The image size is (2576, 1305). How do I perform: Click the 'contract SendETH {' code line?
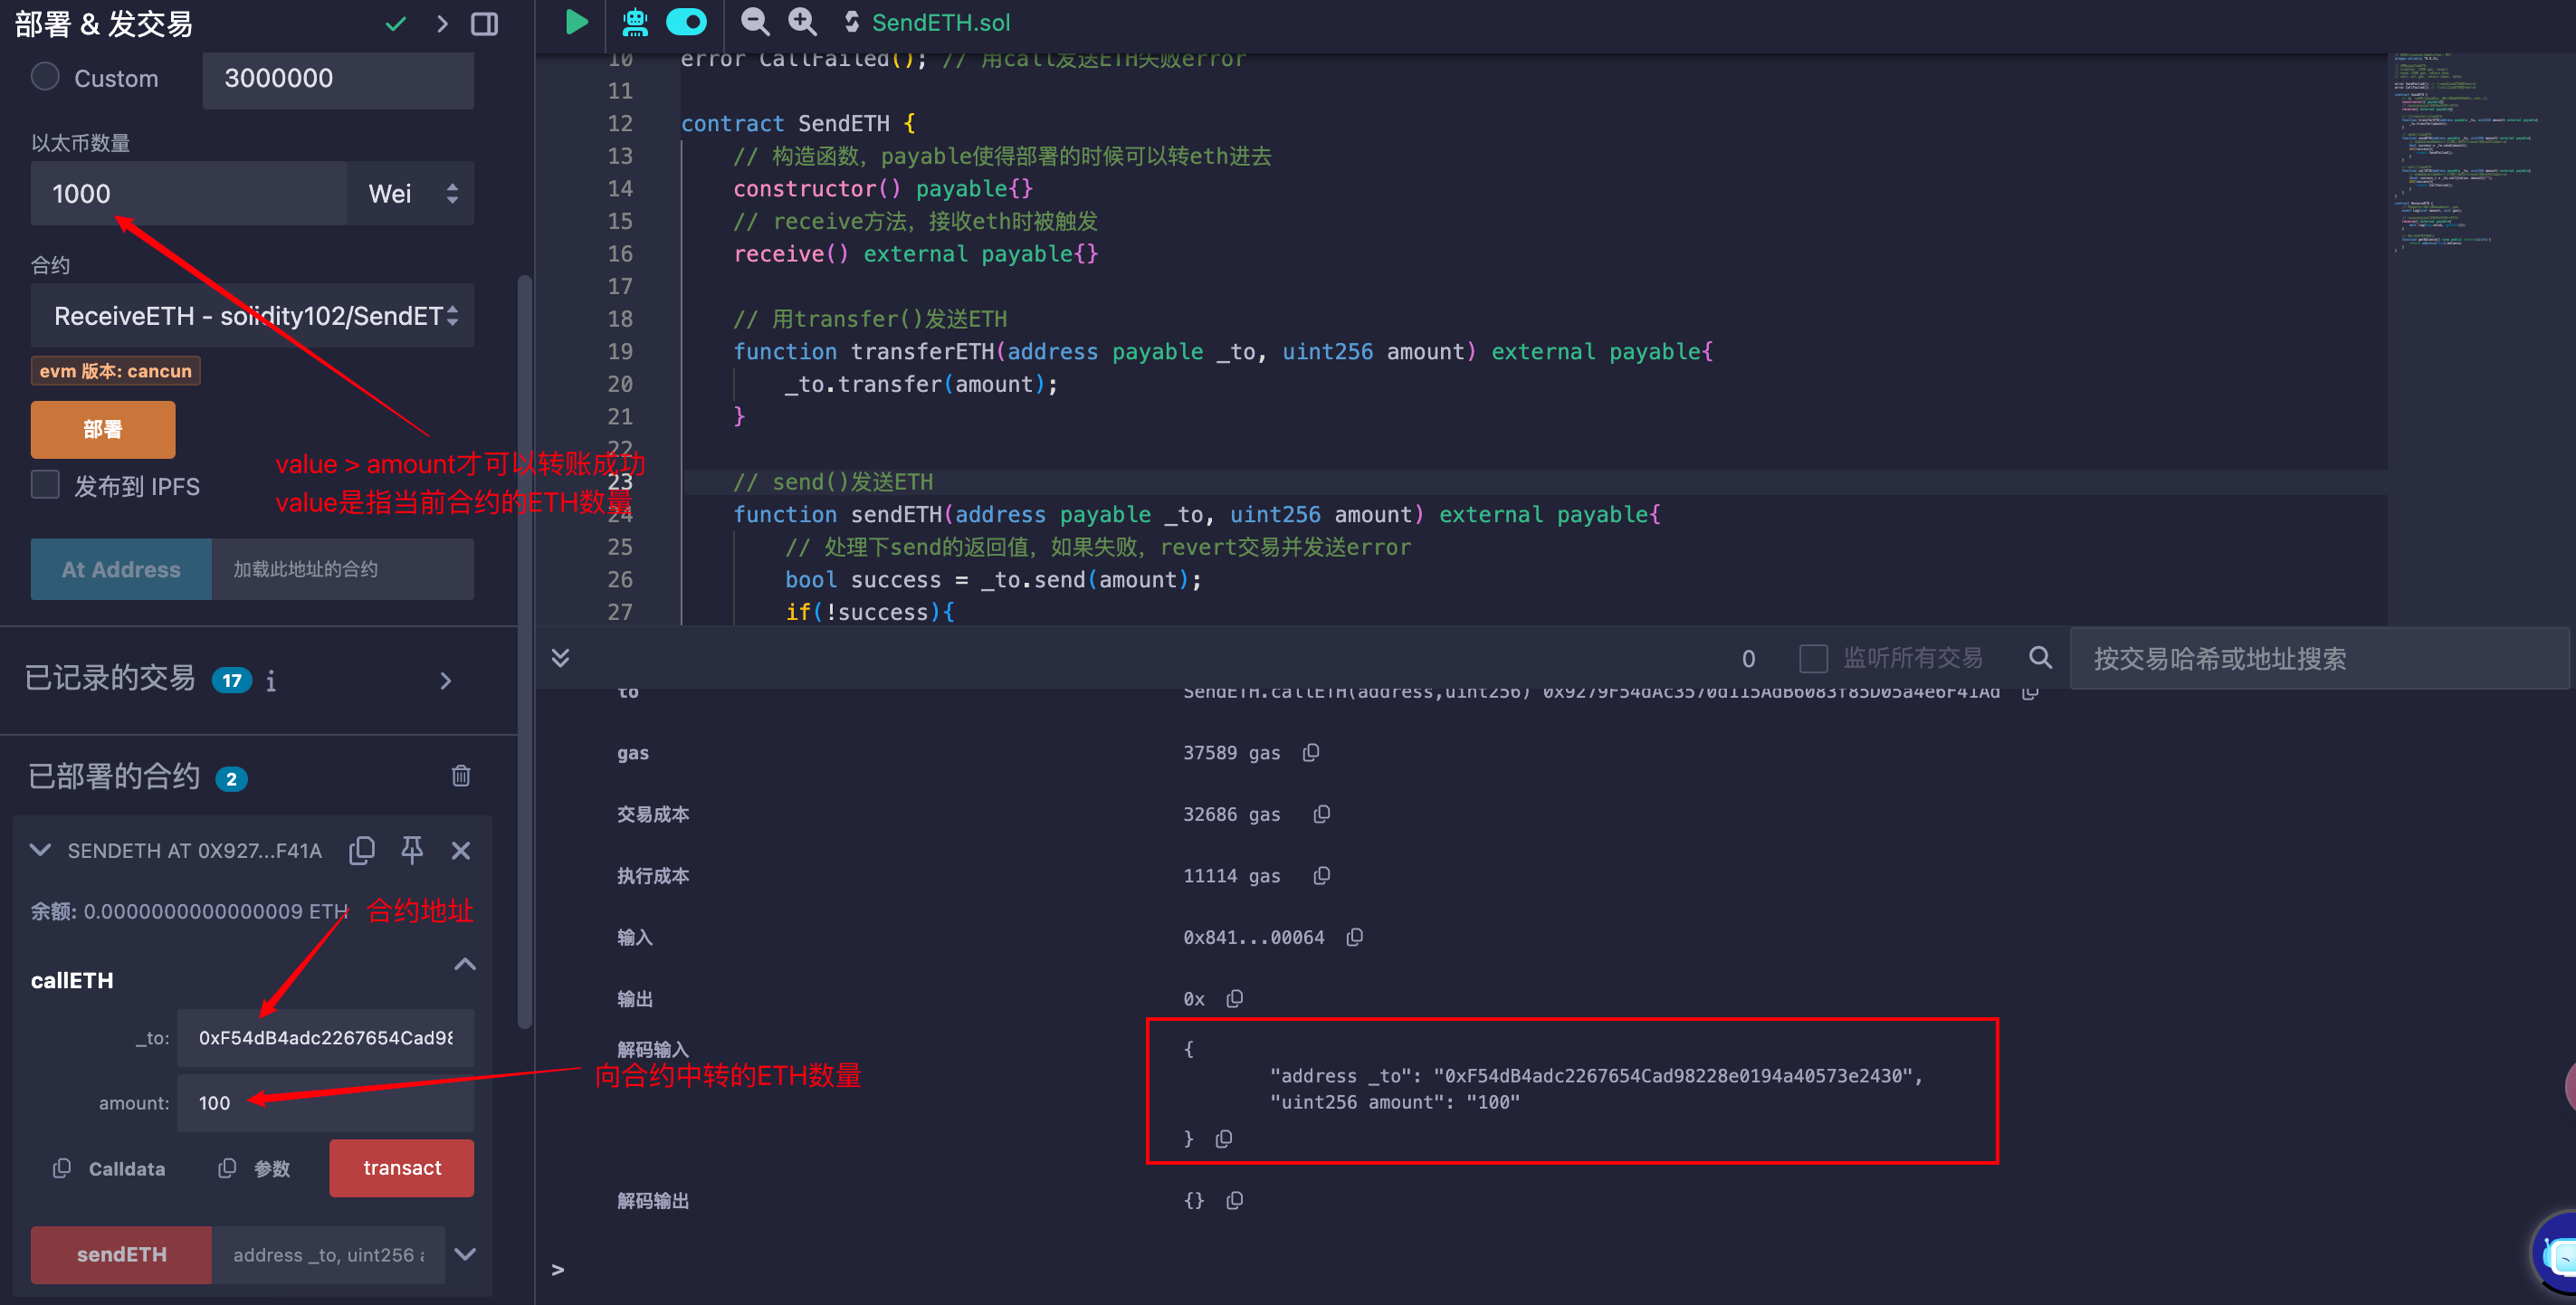point(798,123)
